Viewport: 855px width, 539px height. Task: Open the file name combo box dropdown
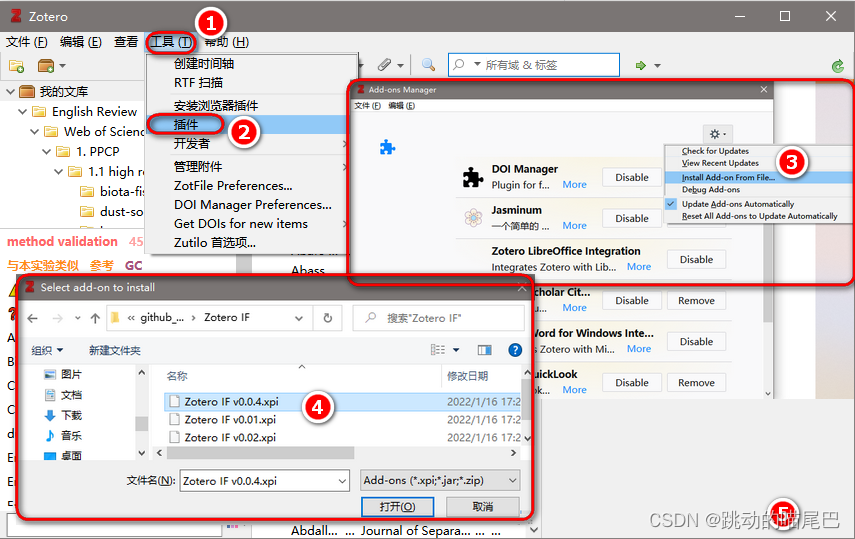pos(342,481)
